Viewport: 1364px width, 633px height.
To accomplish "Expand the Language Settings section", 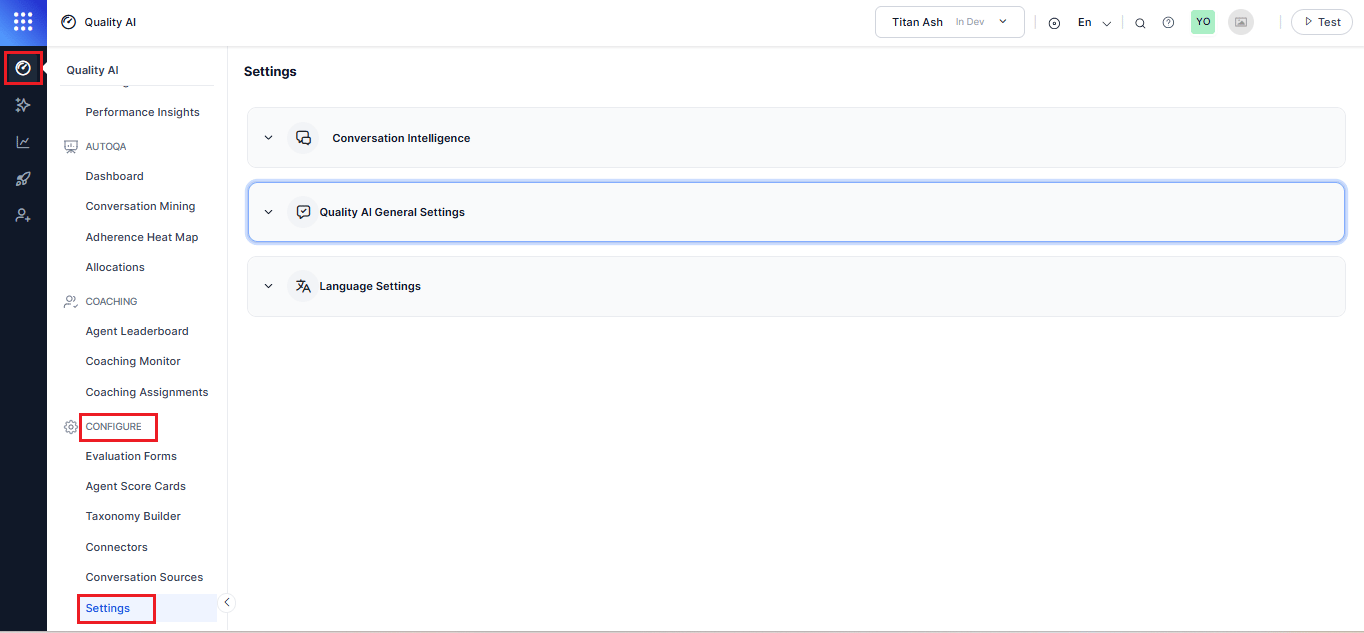I will click(x=796, y=286).
